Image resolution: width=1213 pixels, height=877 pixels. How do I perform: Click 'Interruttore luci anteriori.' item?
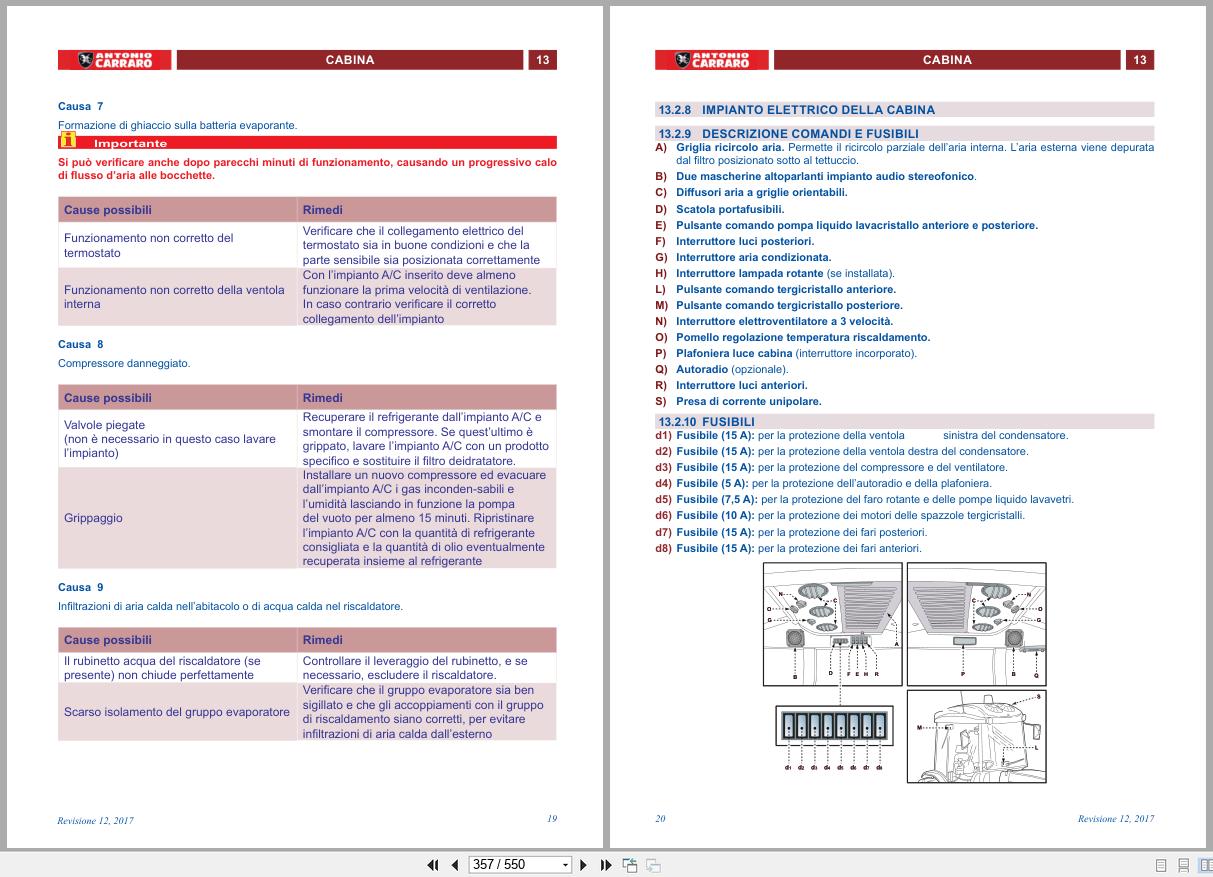tap(741, 385)
